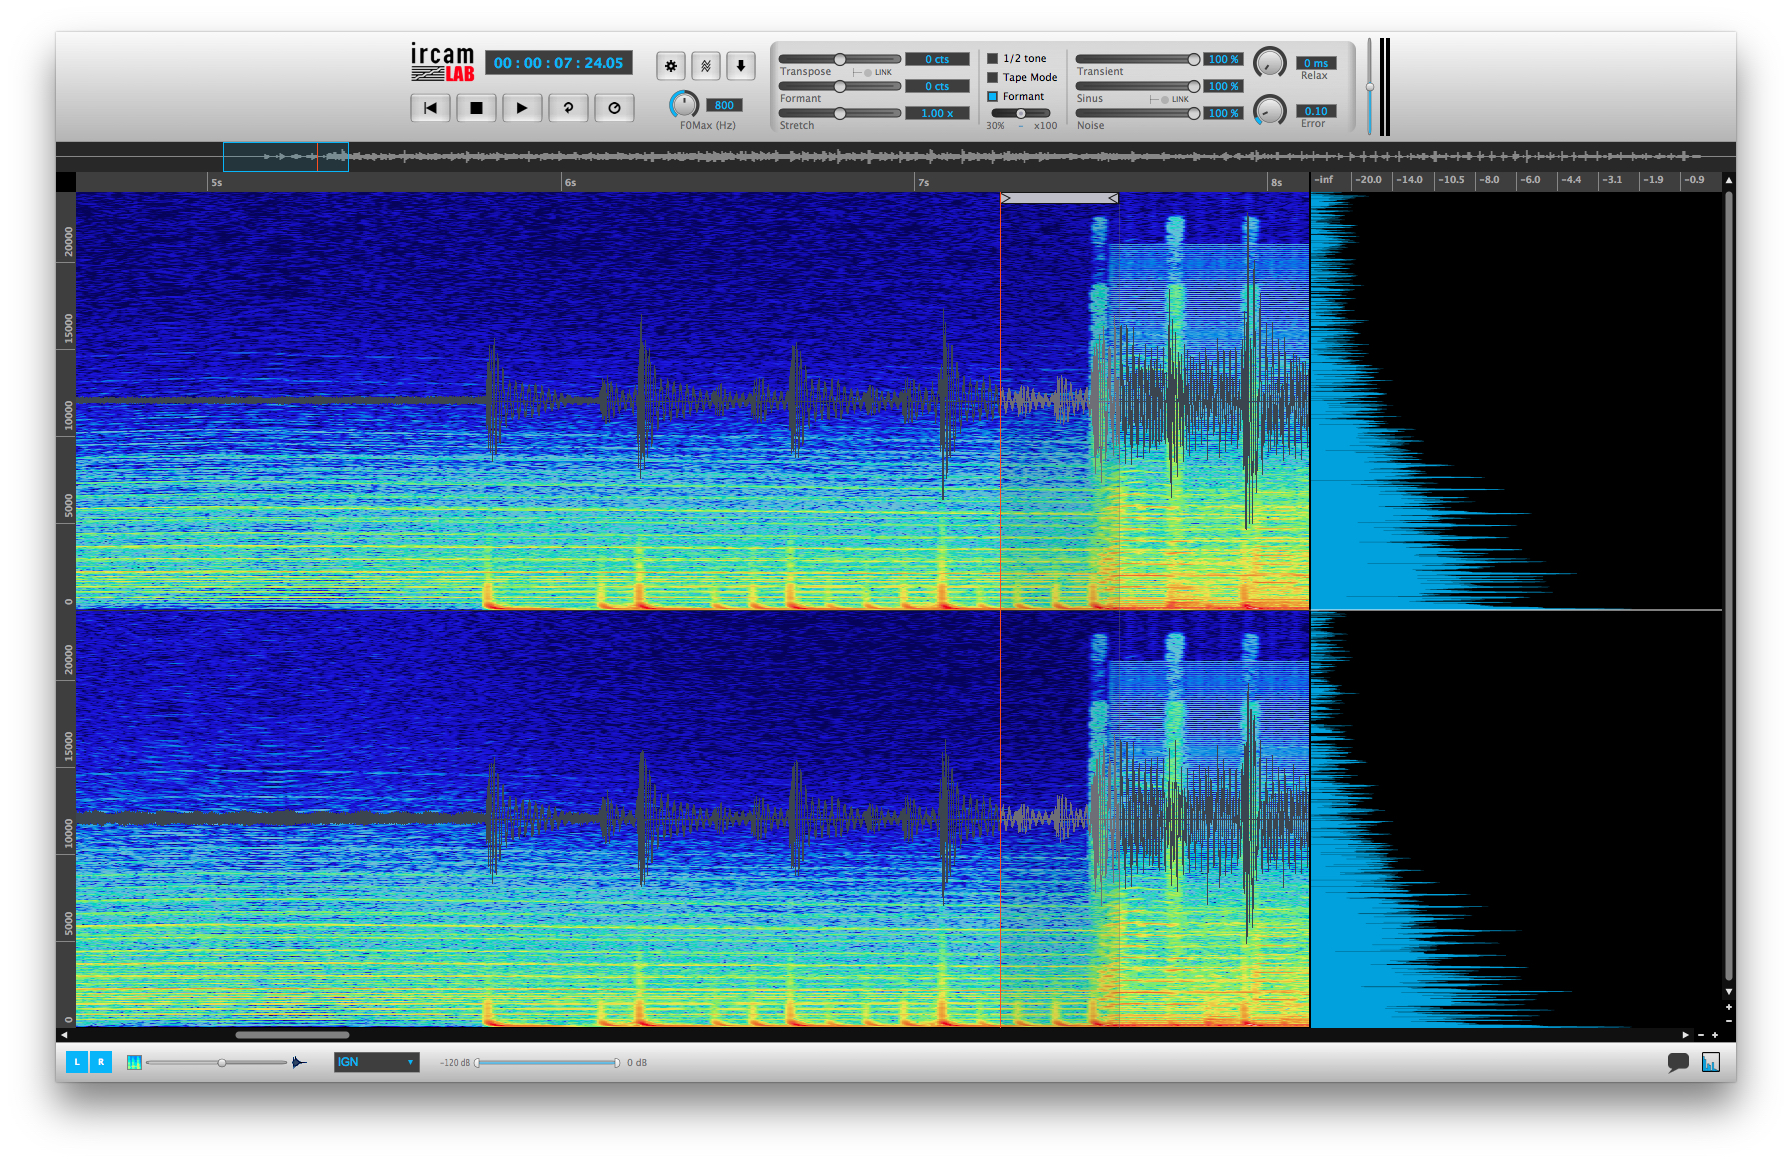Open the IGN dropdown menu
Image resolution: width=1792 pixels, height=1162 pixels.
point(375,1062)
